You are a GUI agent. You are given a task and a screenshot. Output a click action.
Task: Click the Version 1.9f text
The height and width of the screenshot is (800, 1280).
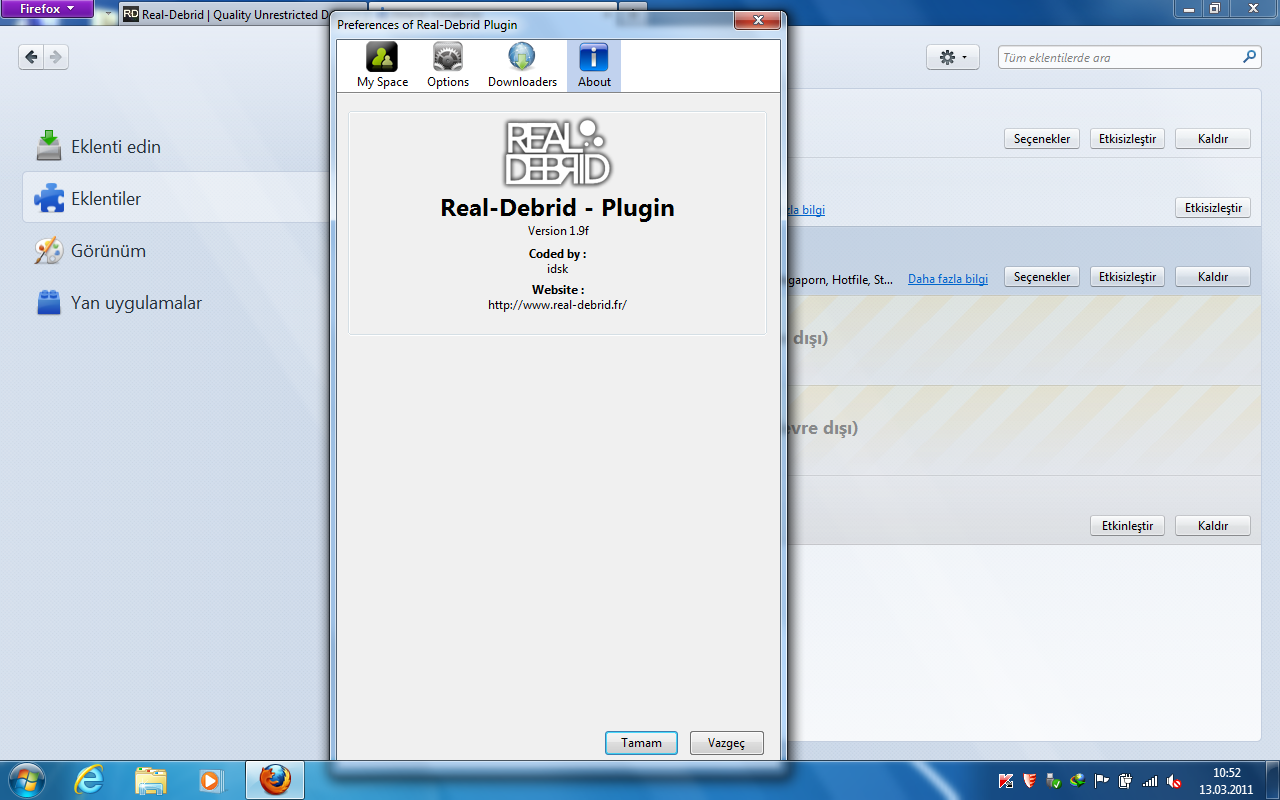point(557,231)
